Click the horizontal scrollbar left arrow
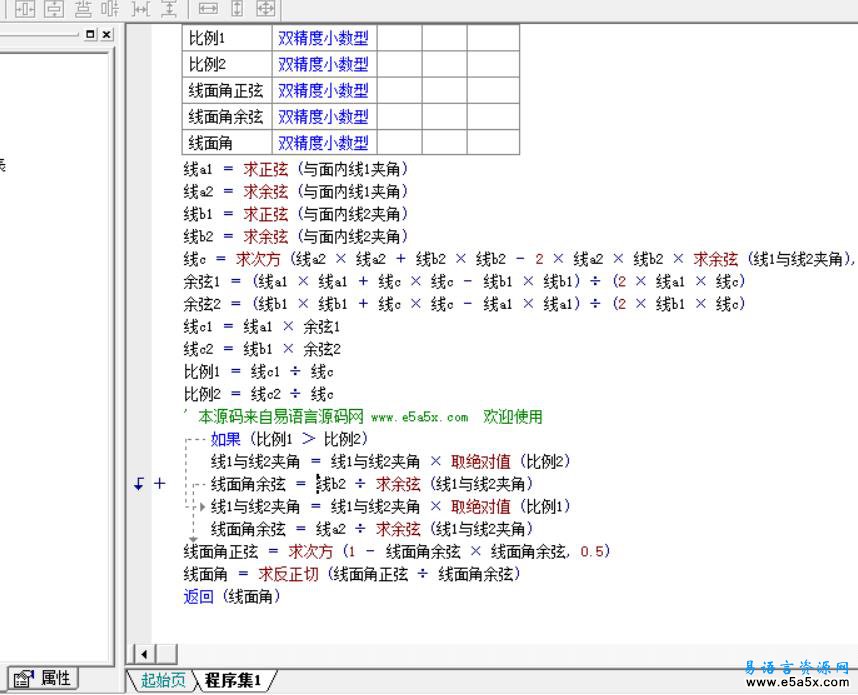 [143, 654]
